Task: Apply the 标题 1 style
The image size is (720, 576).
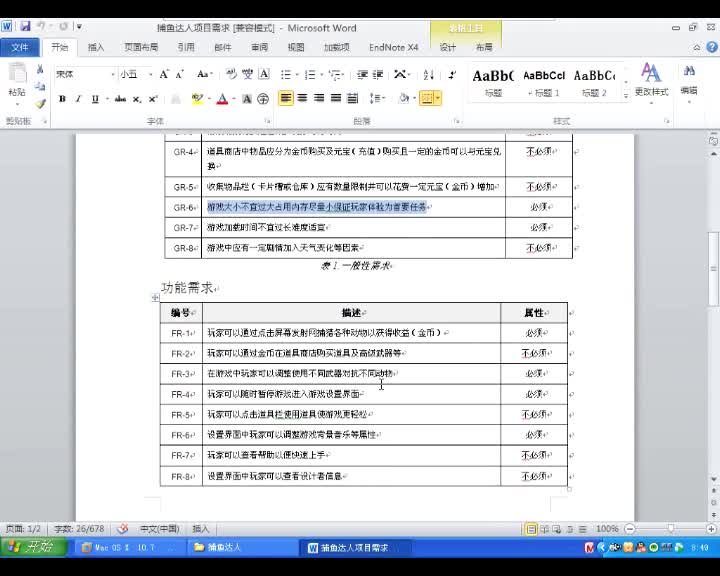Action: point(544,80)
